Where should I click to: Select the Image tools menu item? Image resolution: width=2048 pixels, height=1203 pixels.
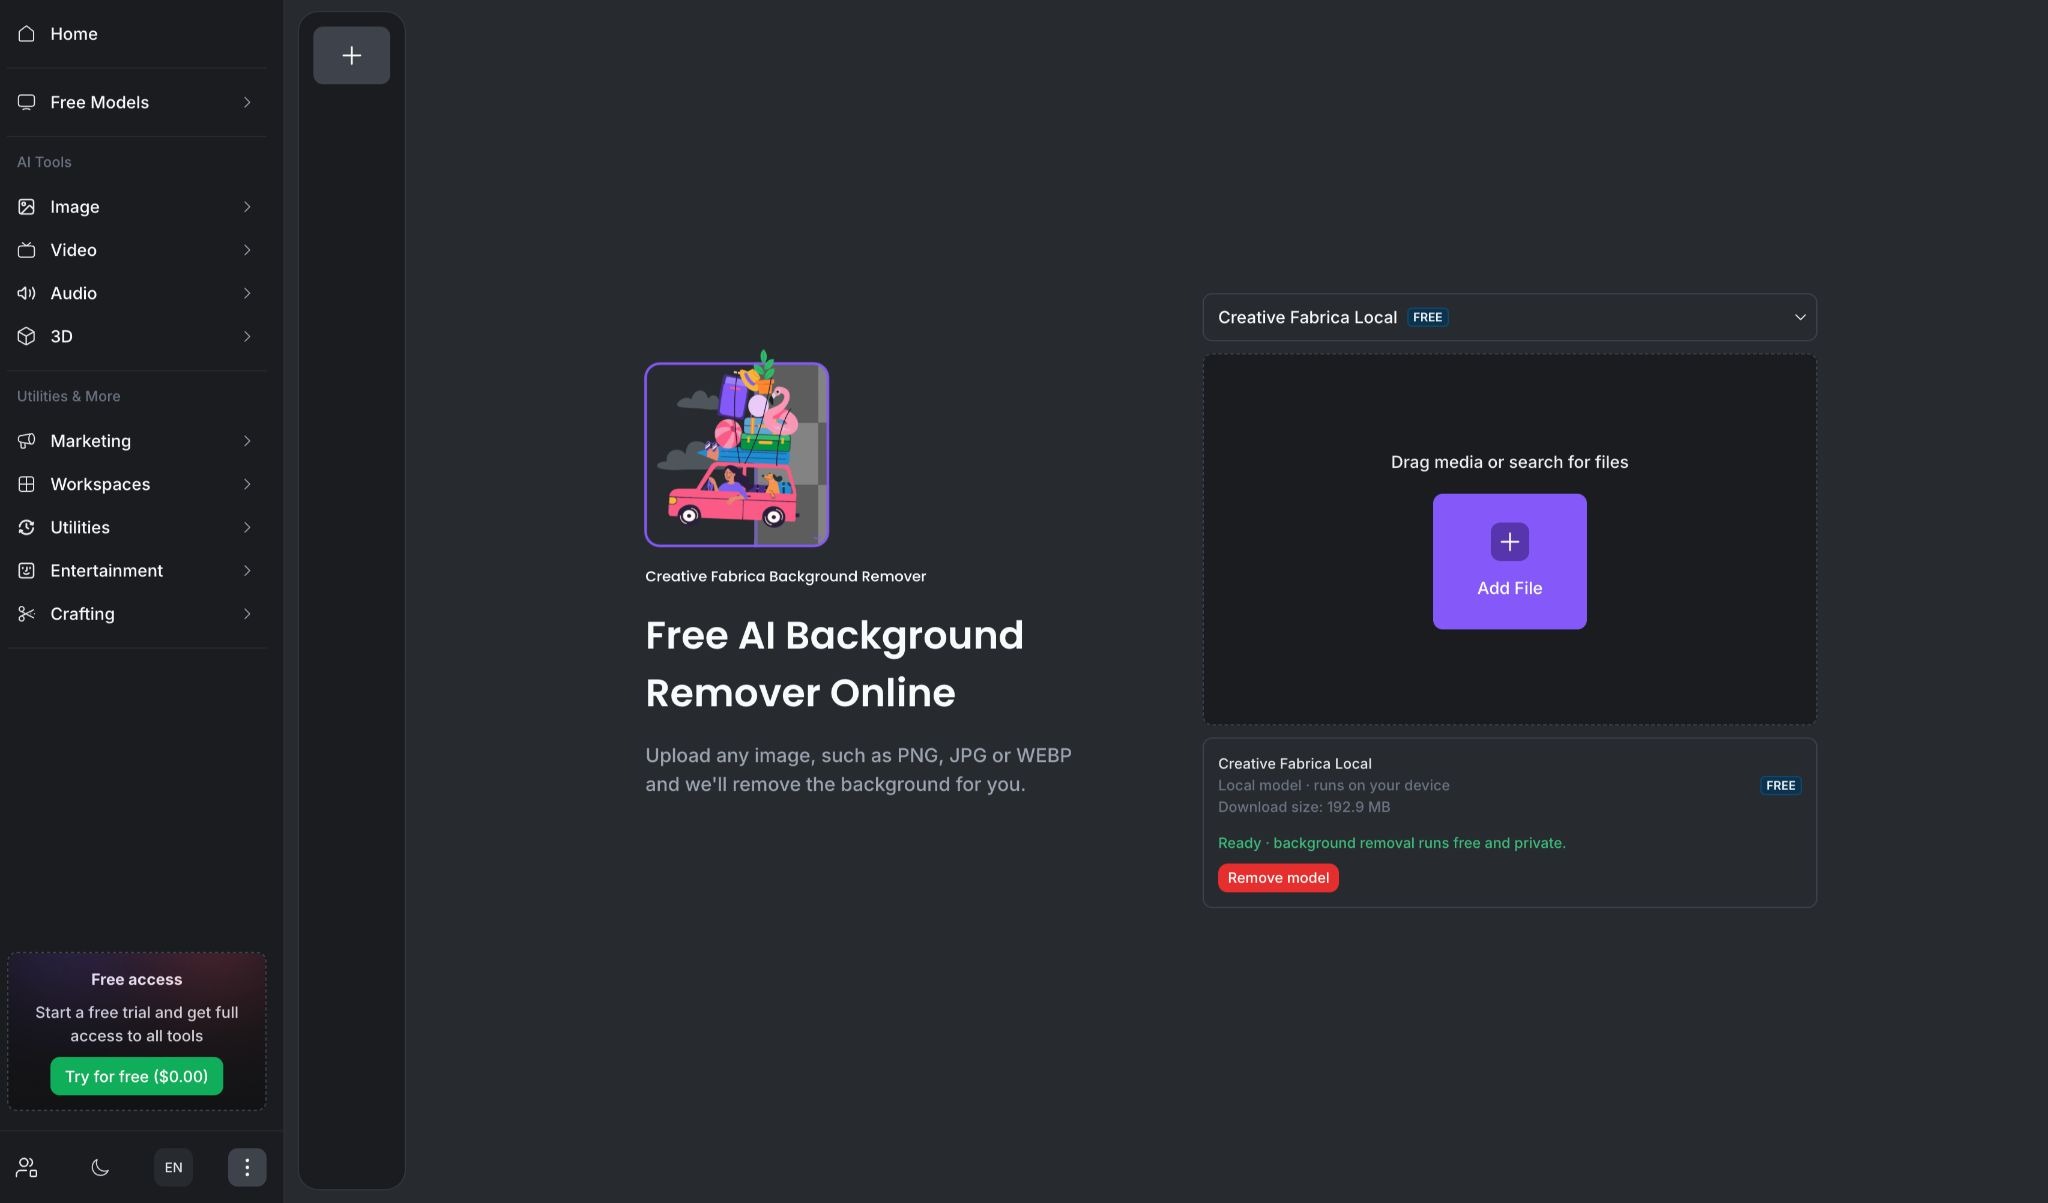point(137,206)
